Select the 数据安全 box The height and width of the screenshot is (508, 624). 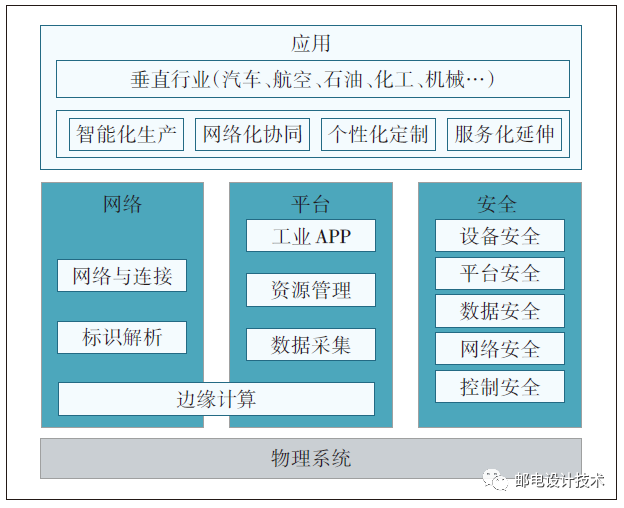(500, 311)
